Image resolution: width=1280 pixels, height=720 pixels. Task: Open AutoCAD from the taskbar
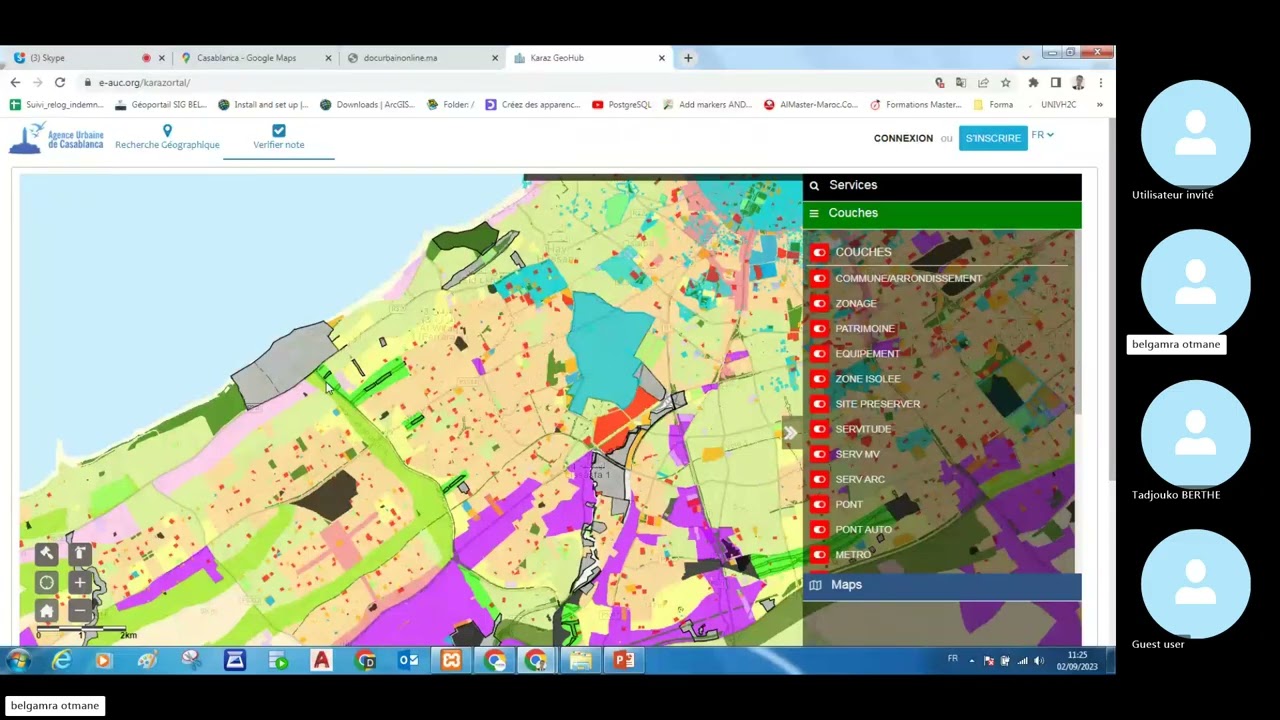pos(321,660)
